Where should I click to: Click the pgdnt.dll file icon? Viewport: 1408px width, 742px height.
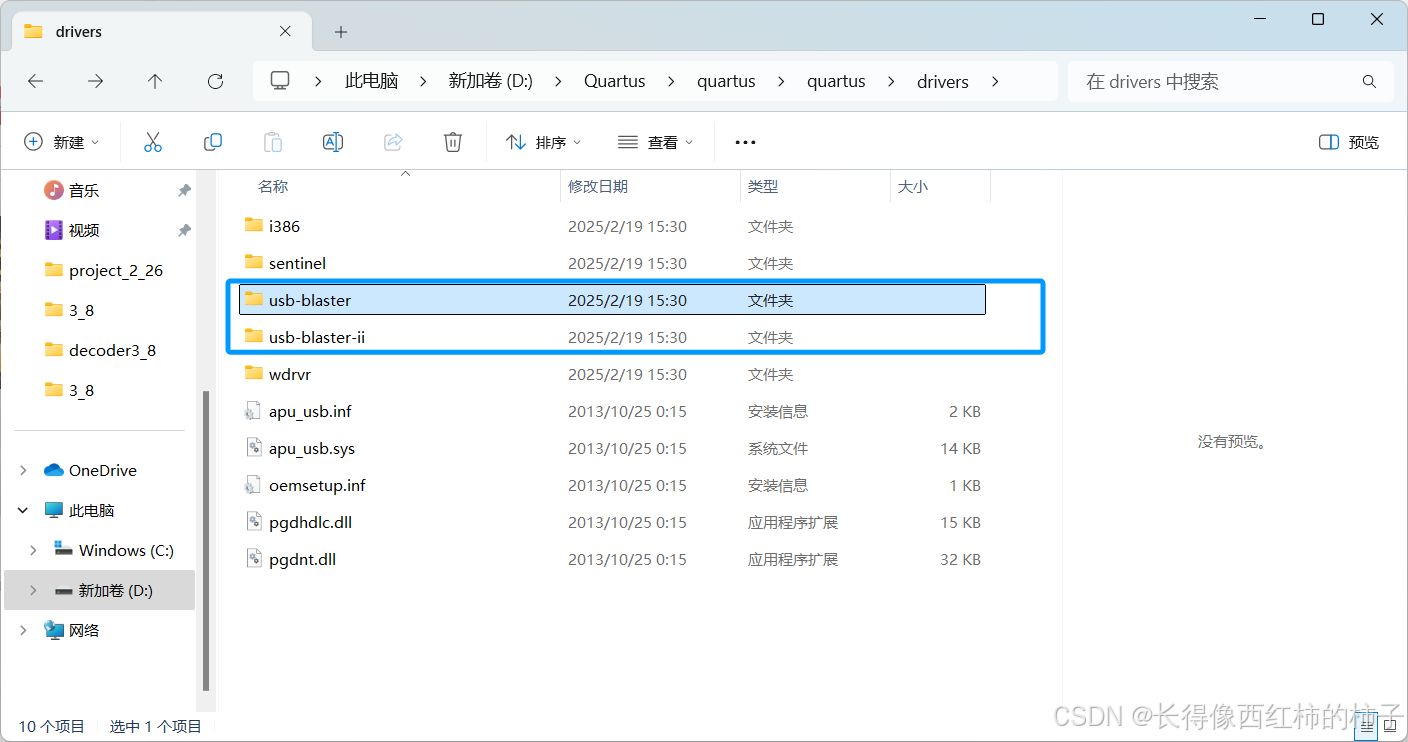[253, 559]
